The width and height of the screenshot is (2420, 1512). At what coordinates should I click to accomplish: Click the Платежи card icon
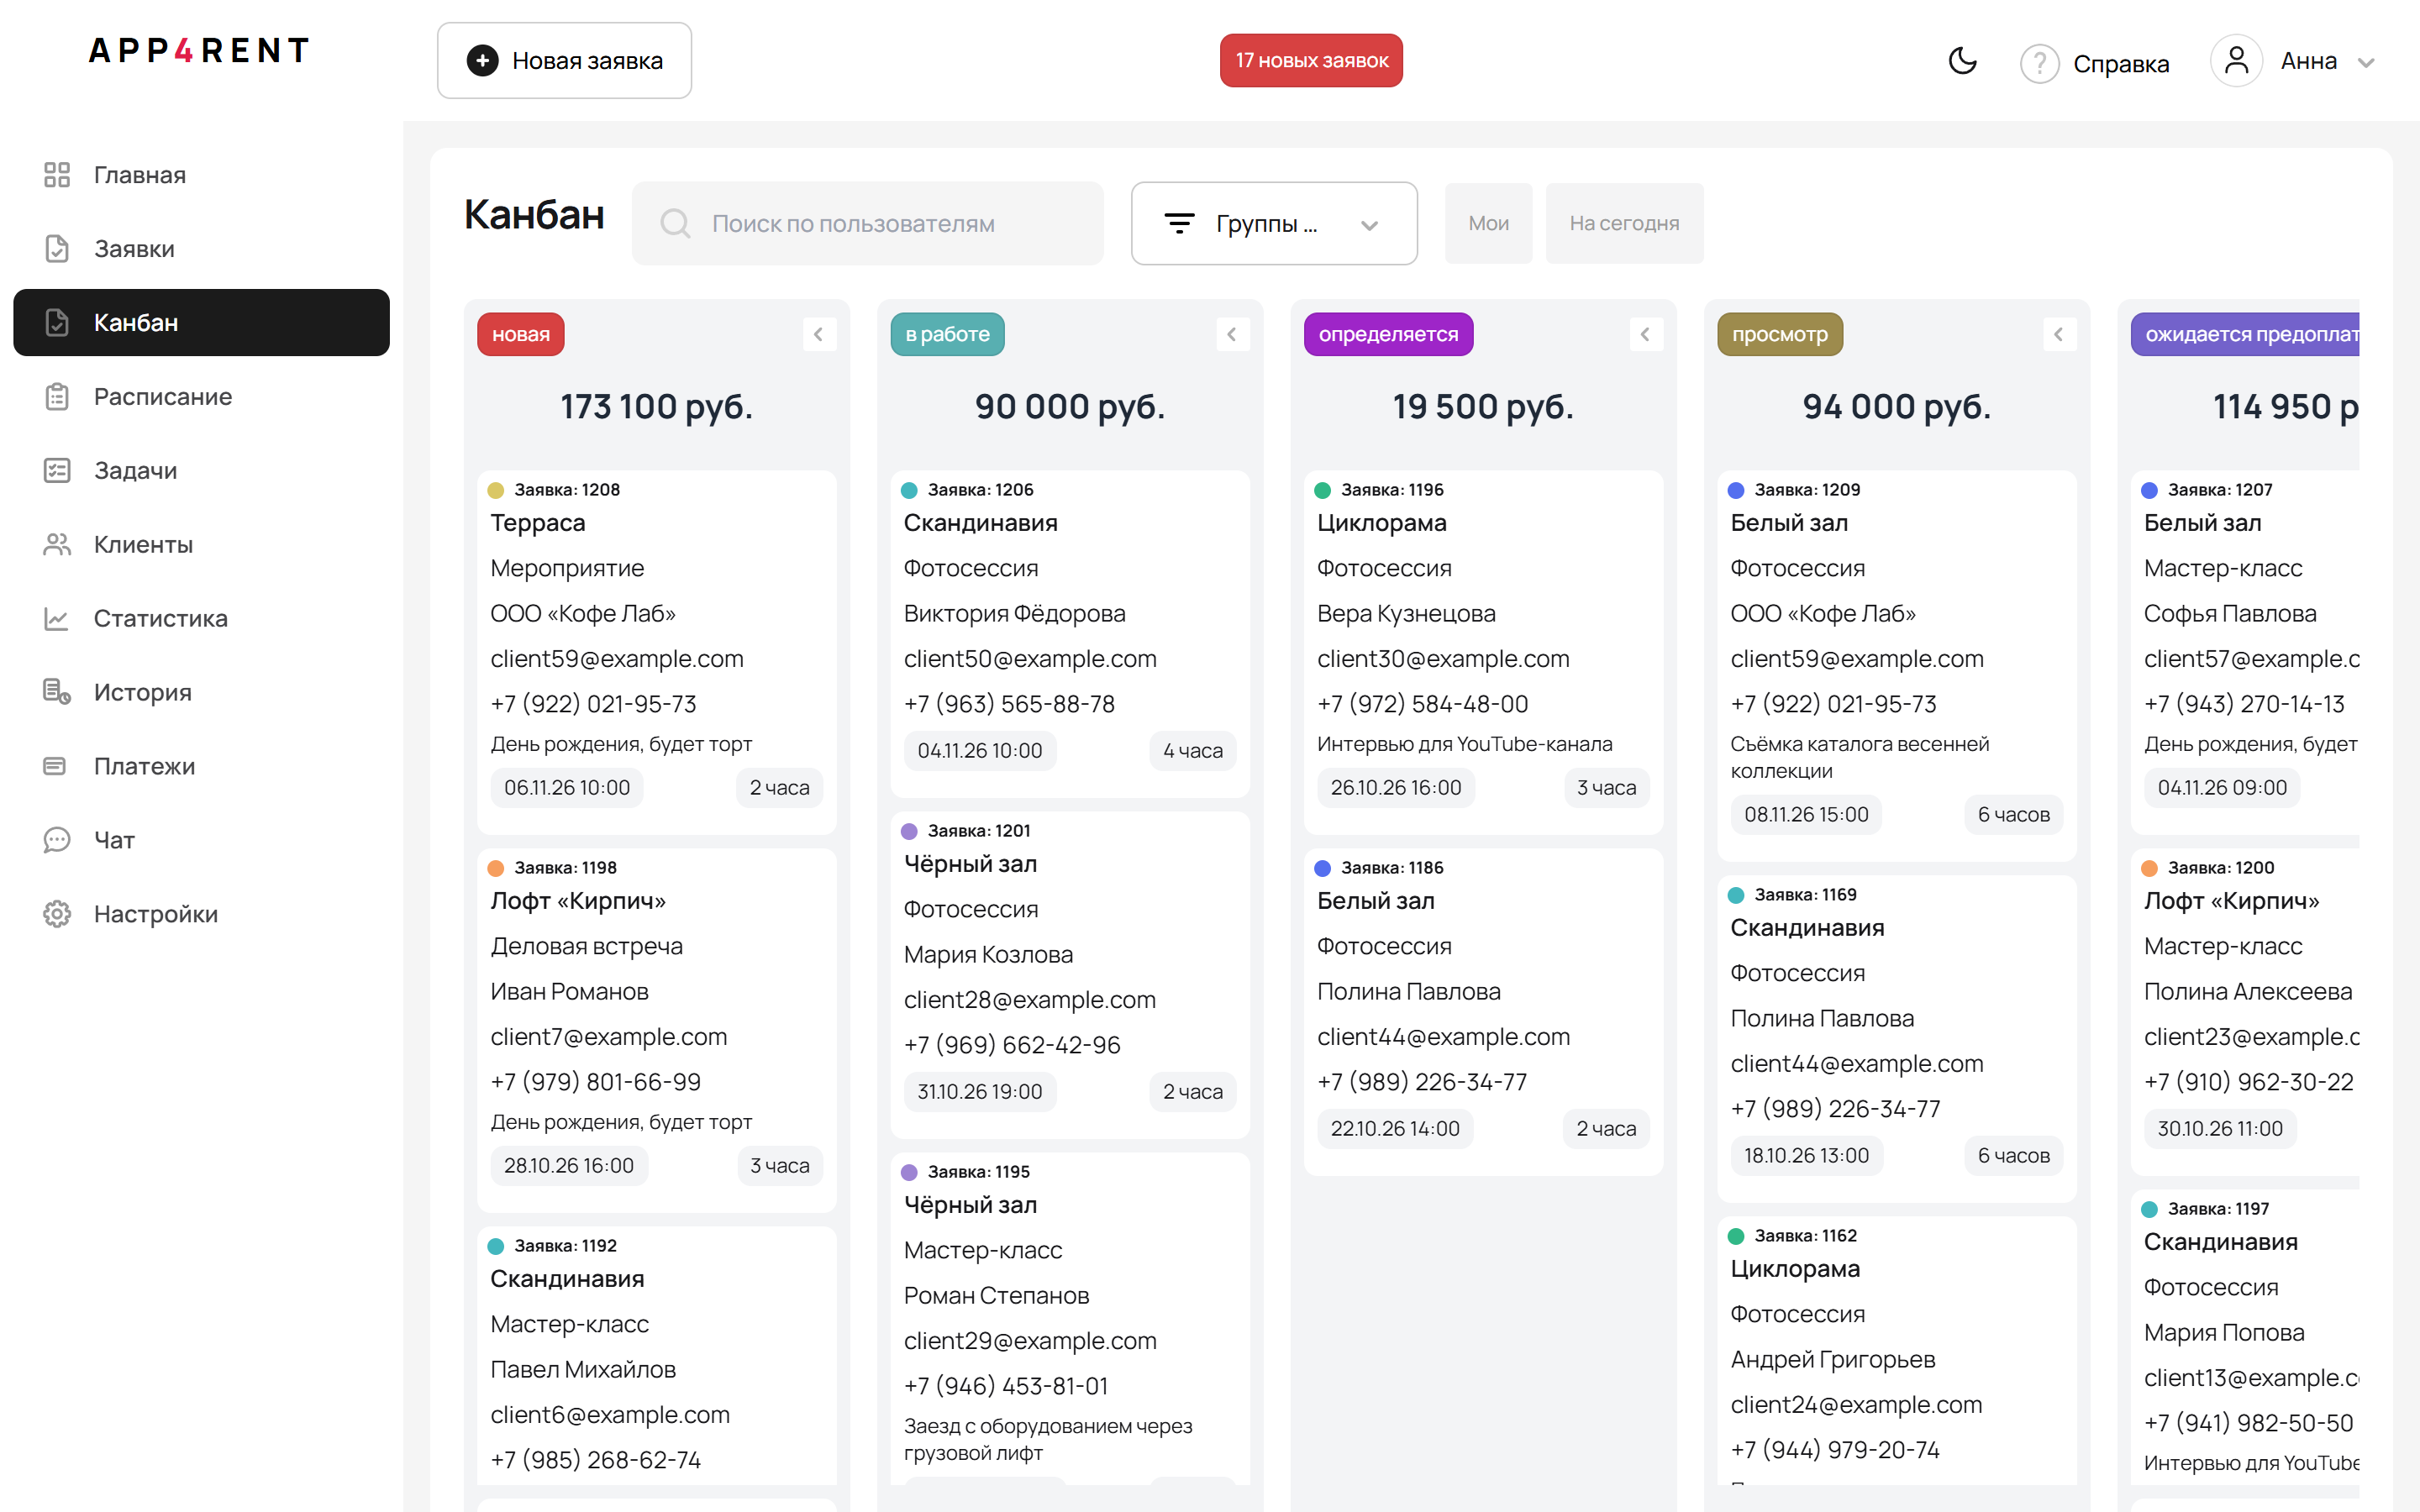(x=55, y=766)
